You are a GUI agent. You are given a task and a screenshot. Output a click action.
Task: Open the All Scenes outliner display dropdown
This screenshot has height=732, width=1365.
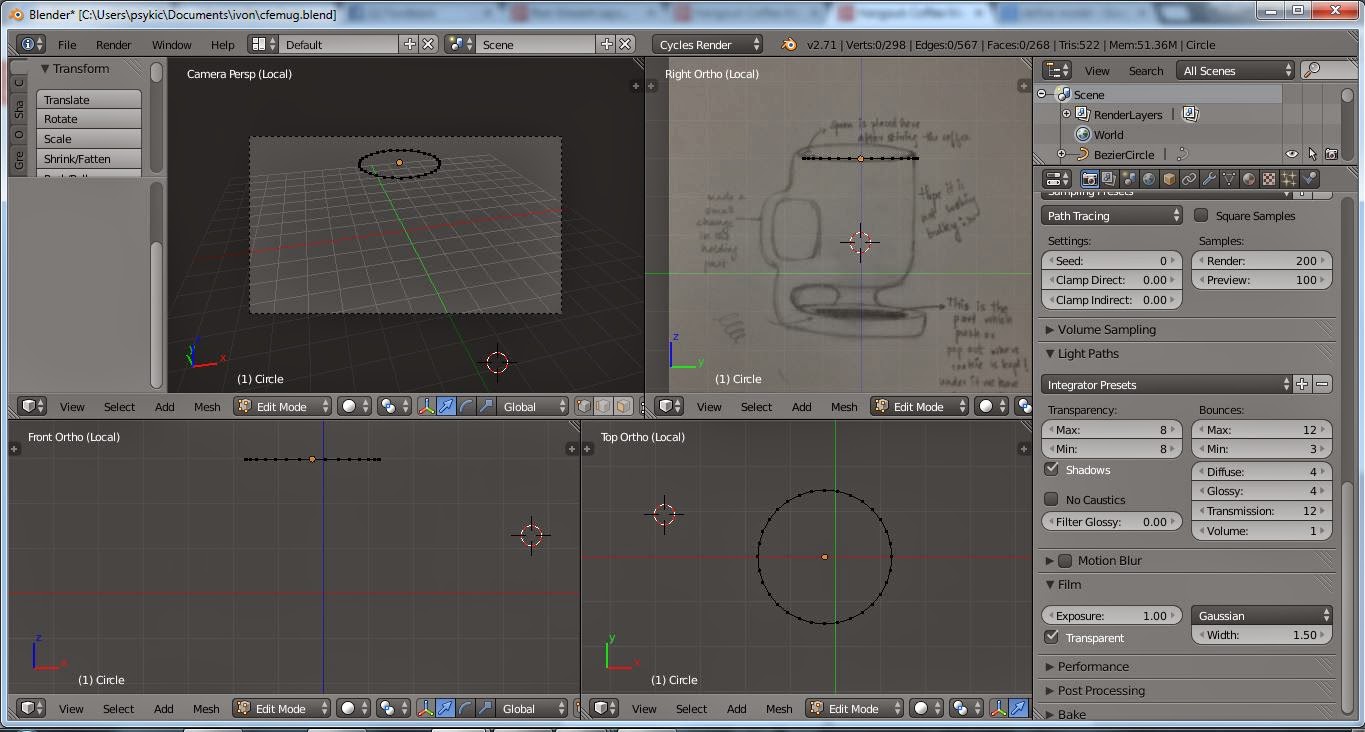[x=1237, y=70]
